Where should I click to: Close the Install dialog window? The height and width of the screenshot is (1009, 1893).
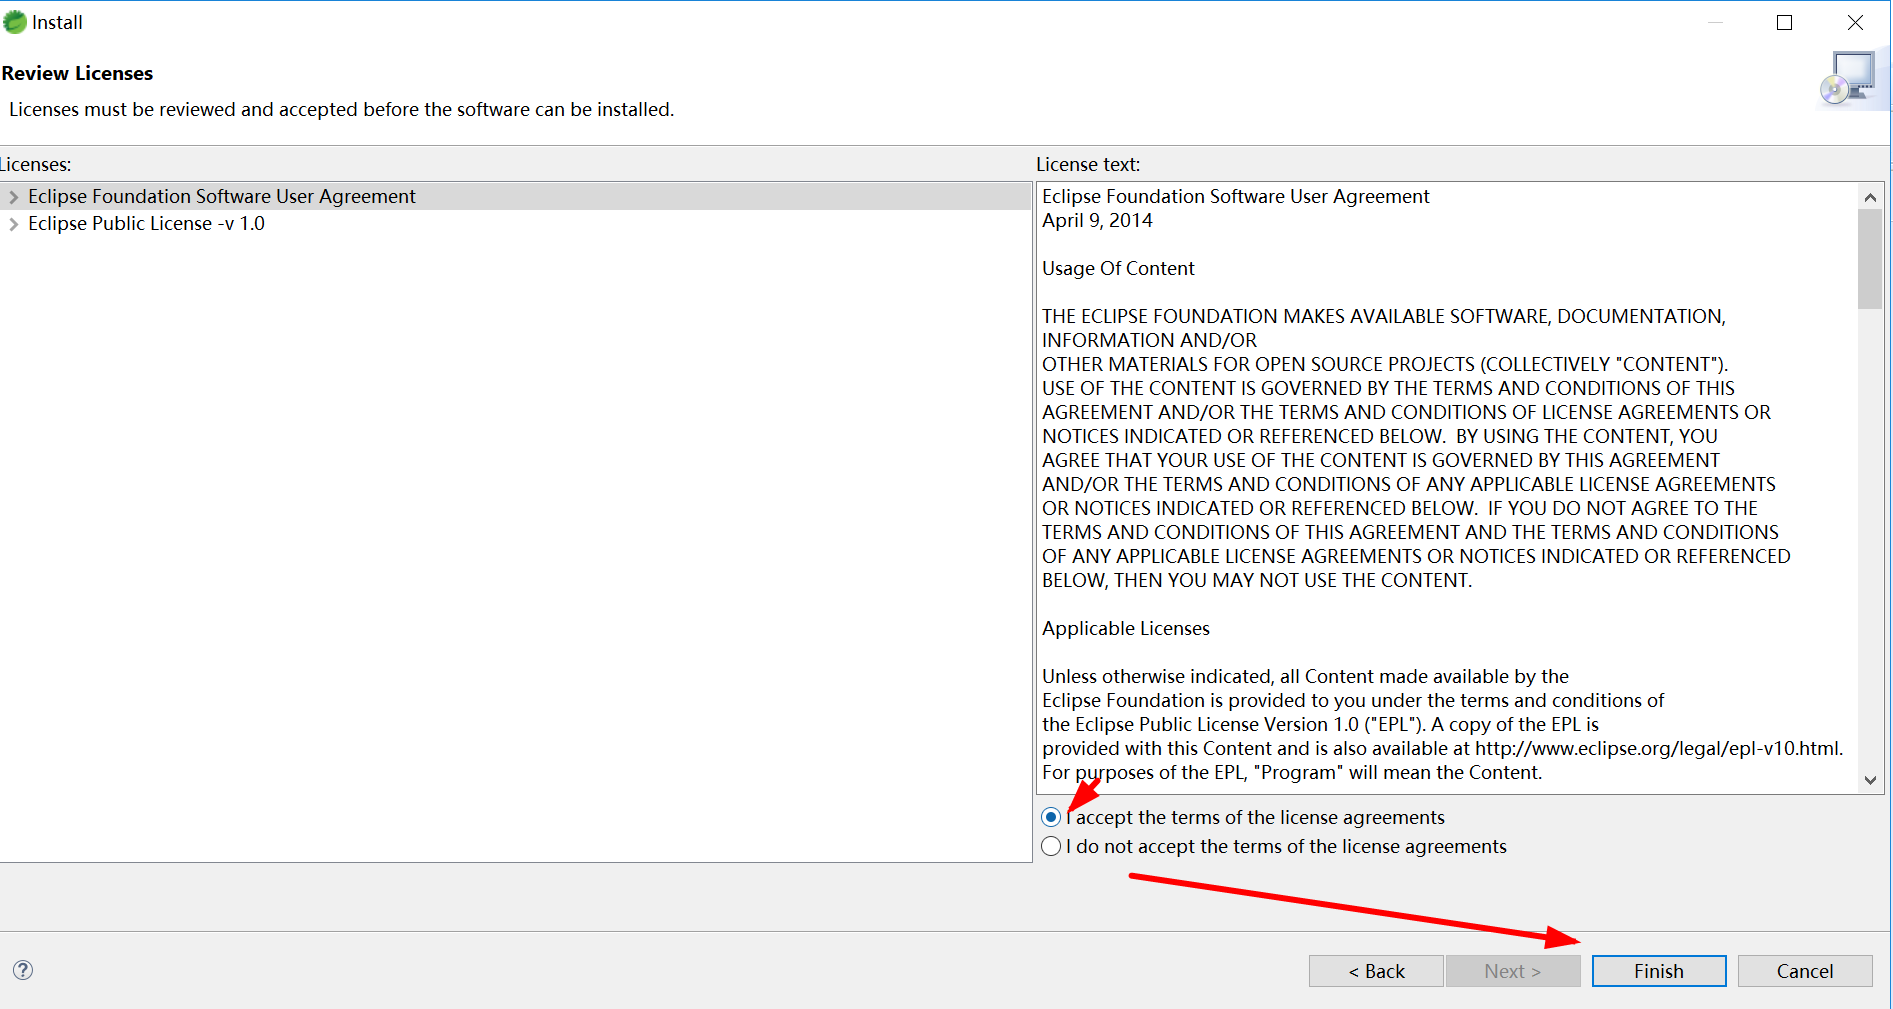[1855, 22]
